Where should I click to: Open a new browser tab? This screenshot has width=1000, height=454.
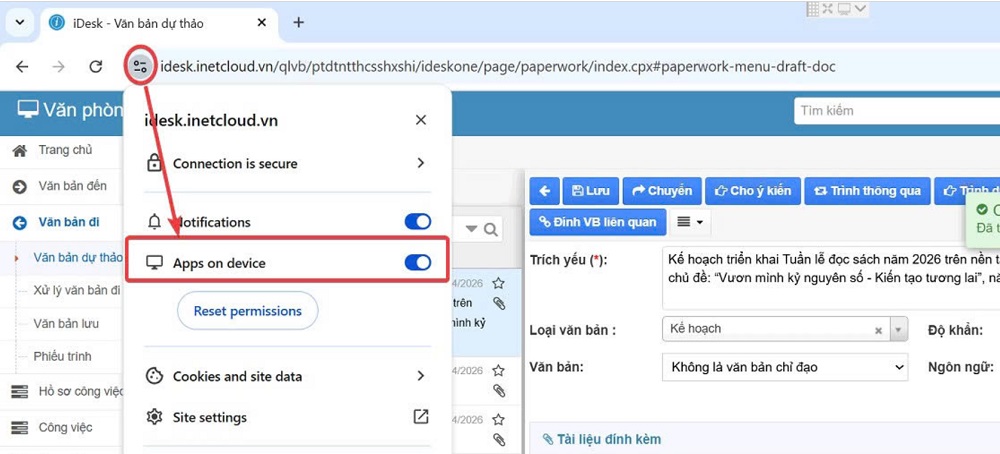[298, 22]
